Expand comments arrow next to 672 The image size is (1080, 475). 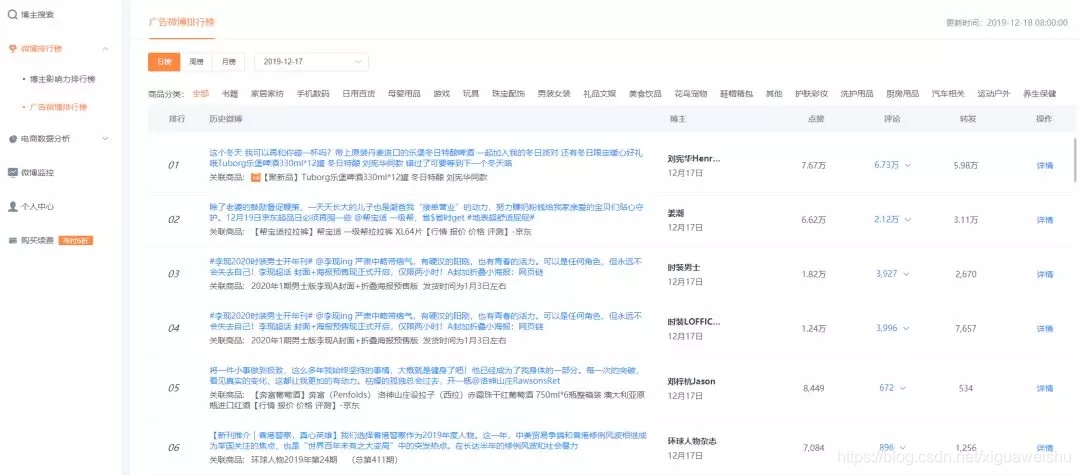pos(904,388)
